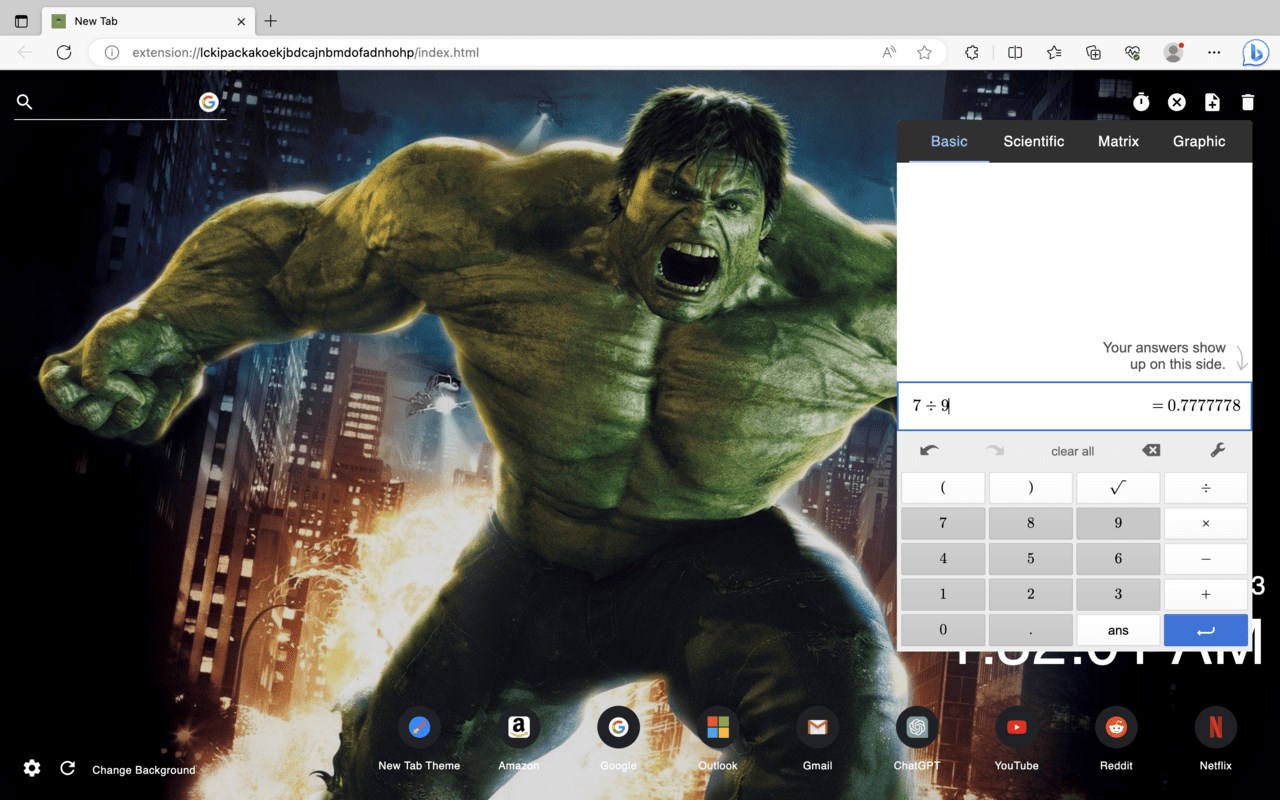Click the refresh background icon

pos(67,768)
